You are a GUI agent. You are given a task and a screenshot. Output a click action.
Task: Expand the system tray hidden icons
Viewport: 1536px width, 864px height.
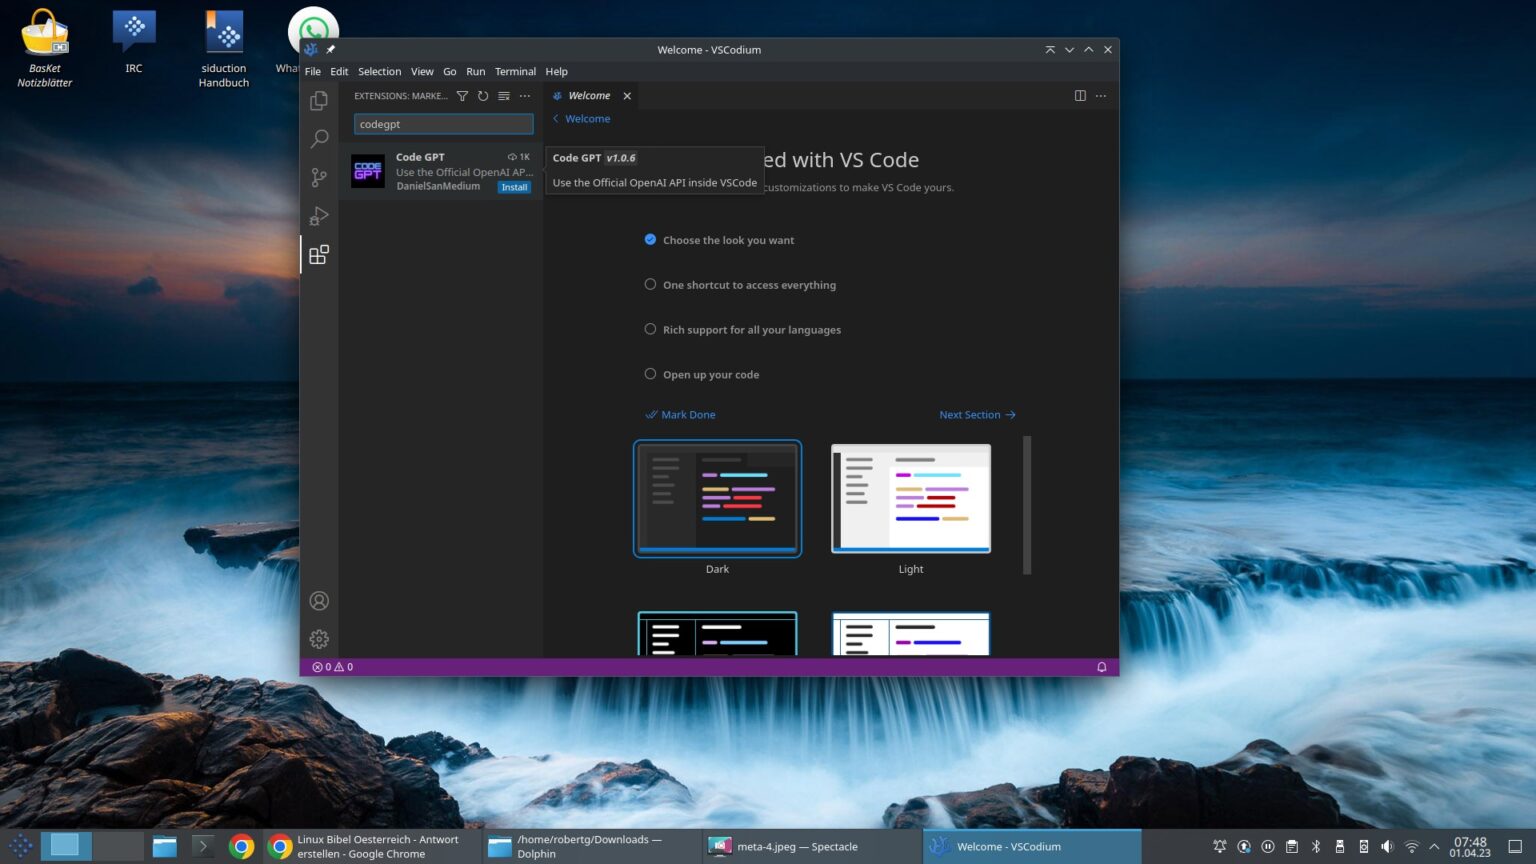pyautogui.click(x=1433, y=845)
